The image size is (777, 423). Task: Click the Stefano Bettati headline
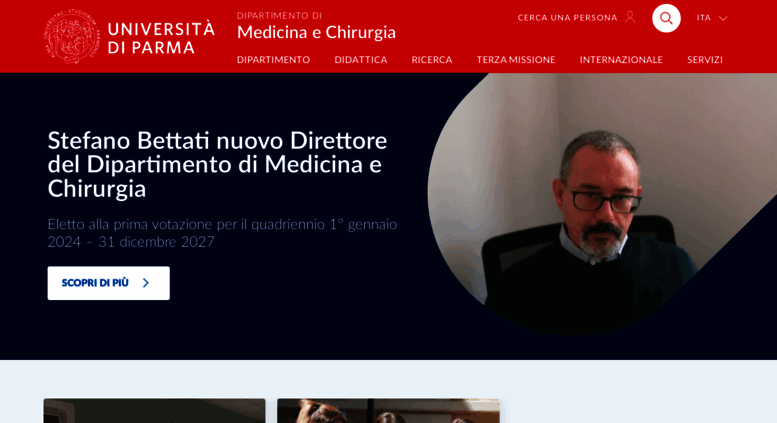click(x=217, y=164)
